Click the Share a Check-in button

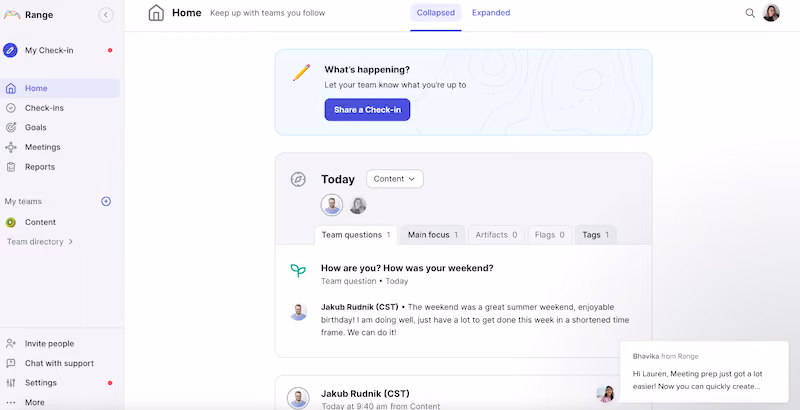367,110
